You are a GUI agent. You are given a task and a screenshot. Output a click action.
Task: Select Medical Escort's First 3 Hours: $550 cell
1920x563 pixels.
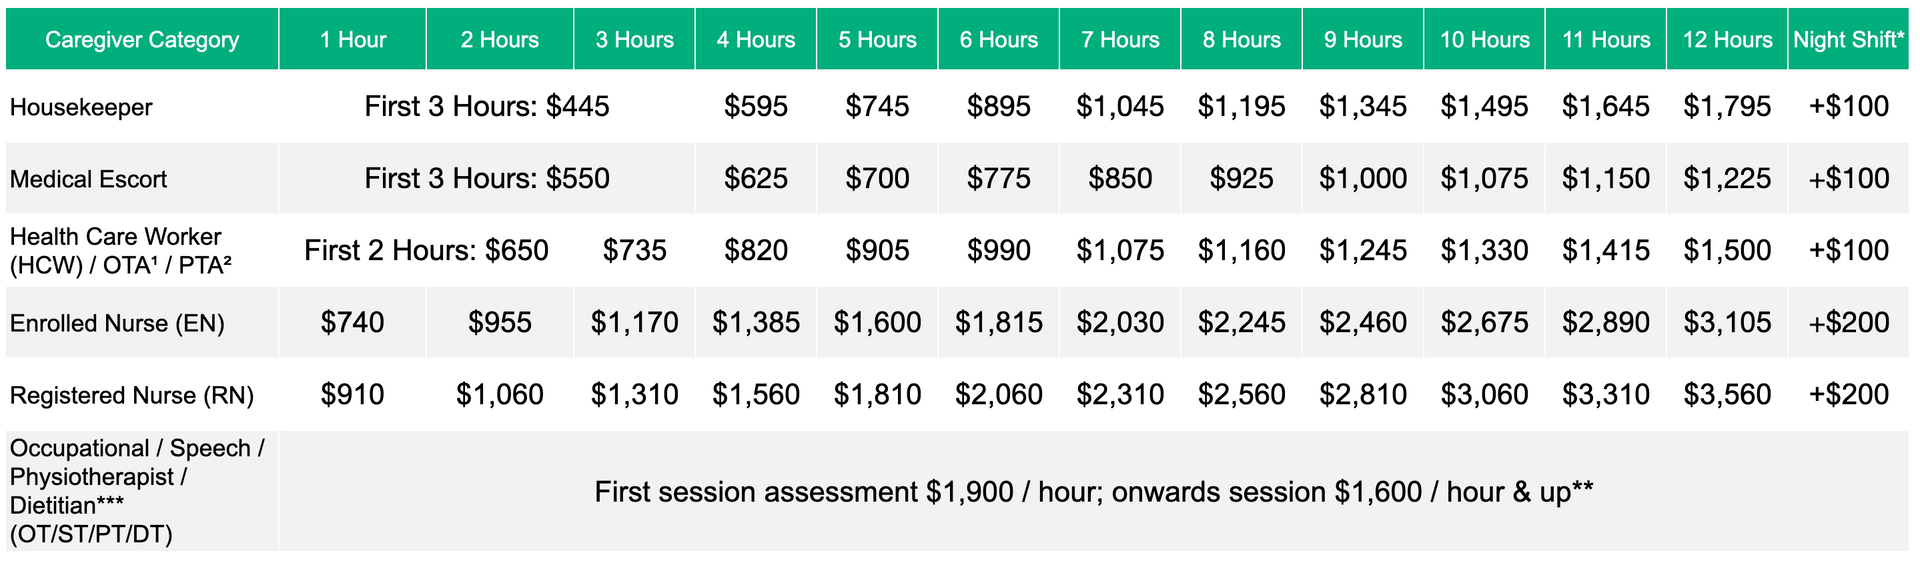[x=486, y=178]
